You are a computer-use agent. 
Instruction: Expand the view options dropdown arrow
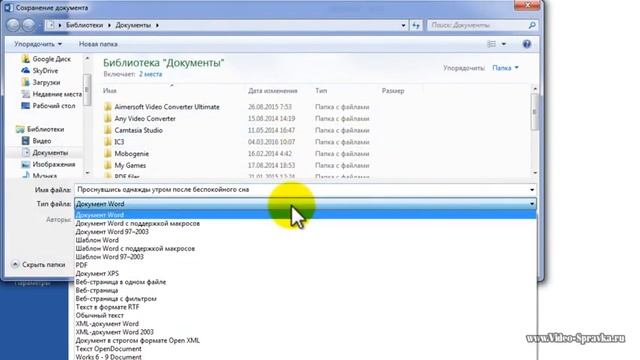click(504, 44)
